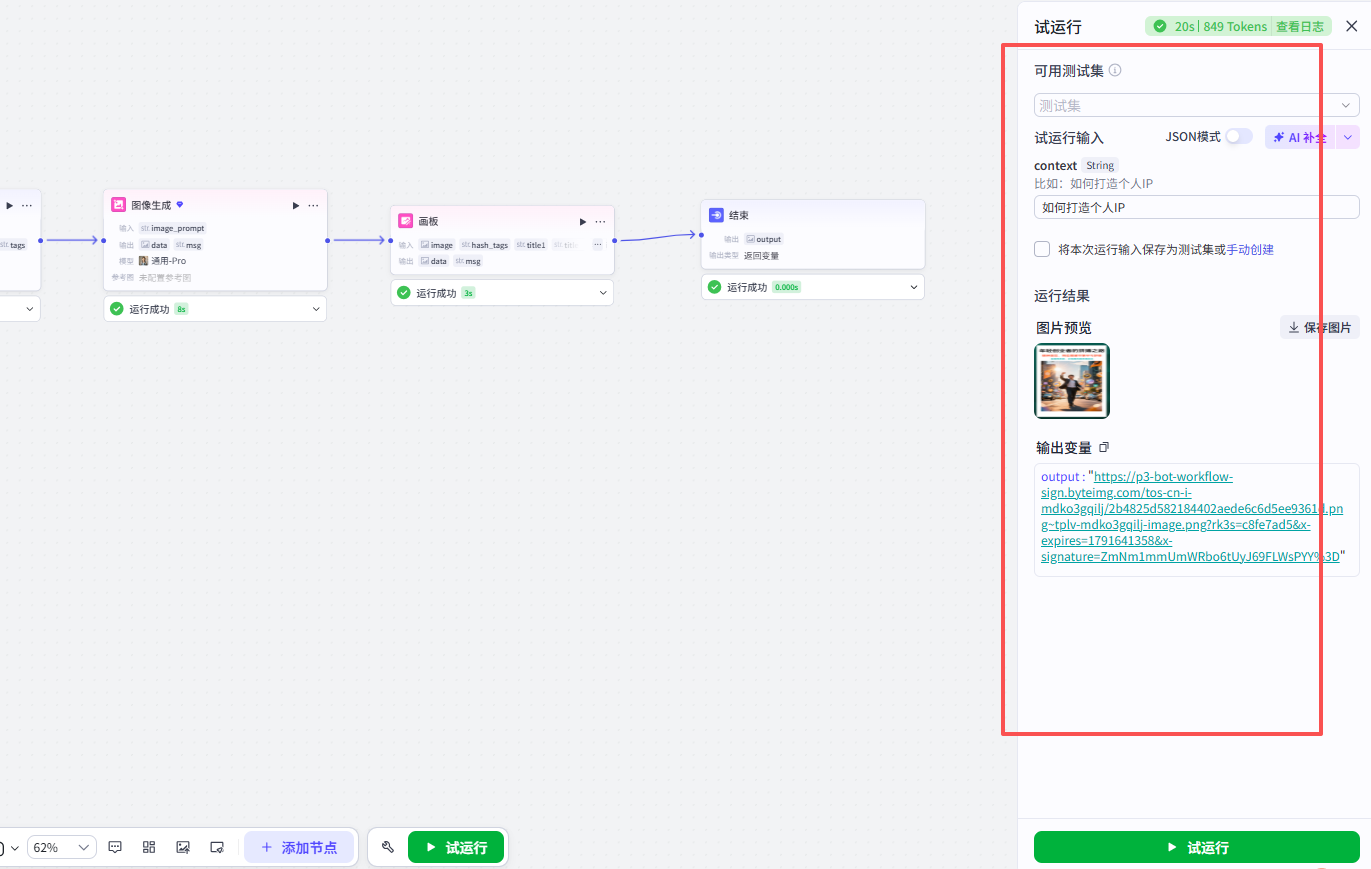The image size is (1371, 869).
Task: Check the save run input as test set box
Action: pyautogui.click(x=1042, y=249)
